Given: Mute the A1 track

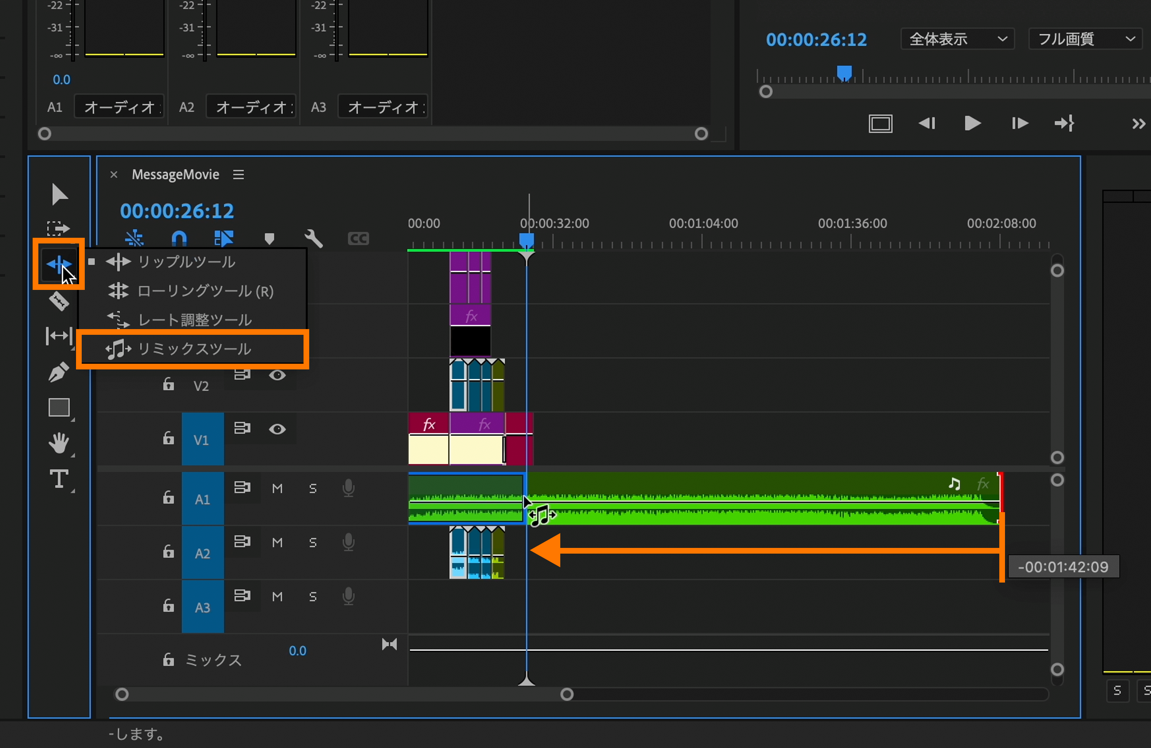Looking at the screenshot, I should tap(277, 488).
